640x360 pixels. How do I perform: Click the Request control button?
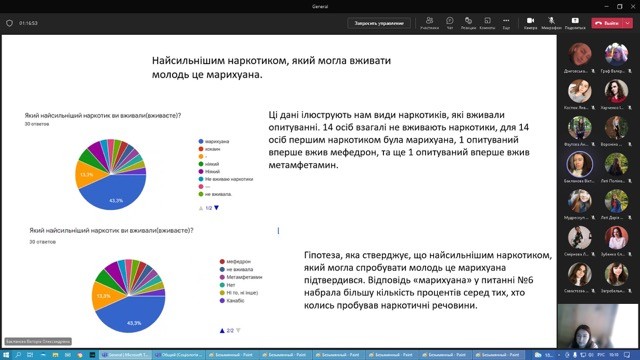[x=379, y=23]
